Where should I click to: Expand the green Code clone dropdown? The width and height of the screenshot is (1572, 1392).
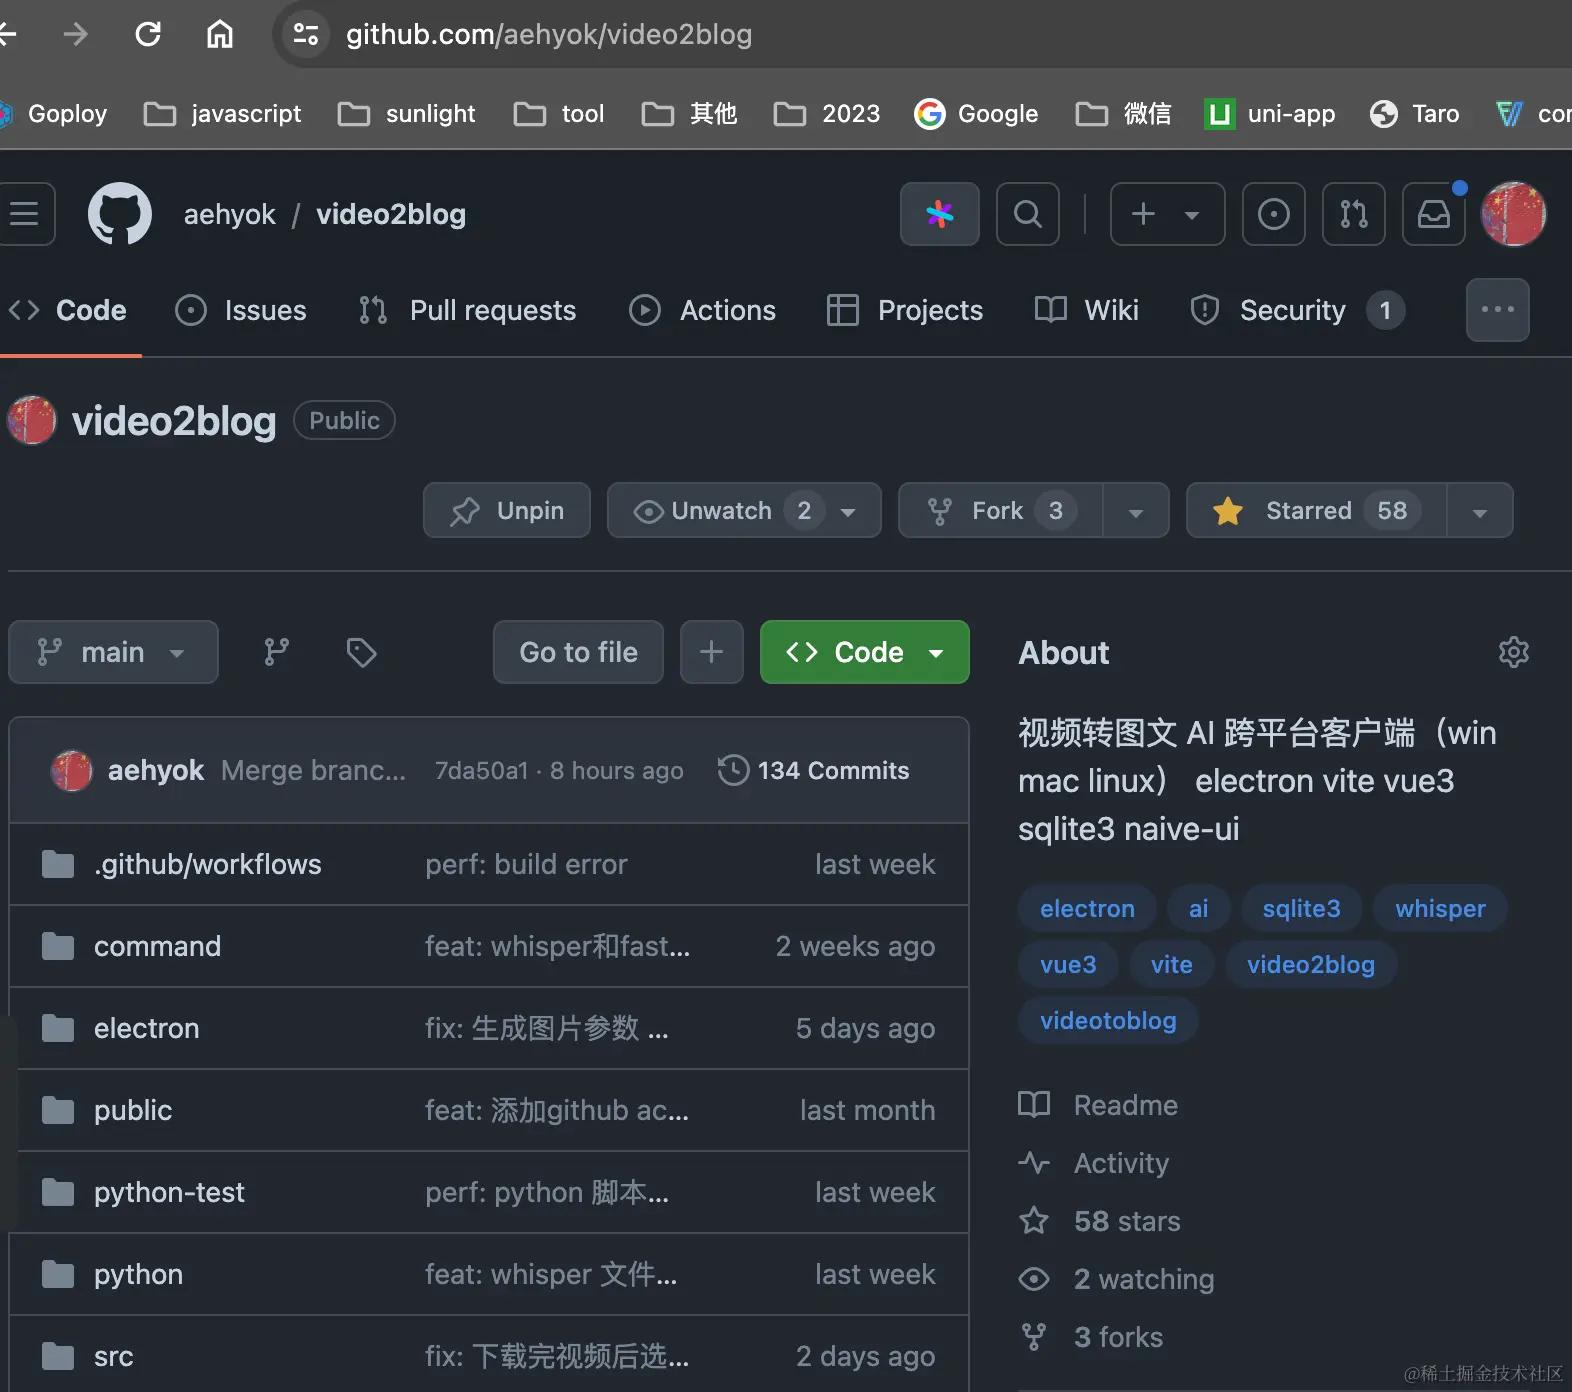click(865, 652)
